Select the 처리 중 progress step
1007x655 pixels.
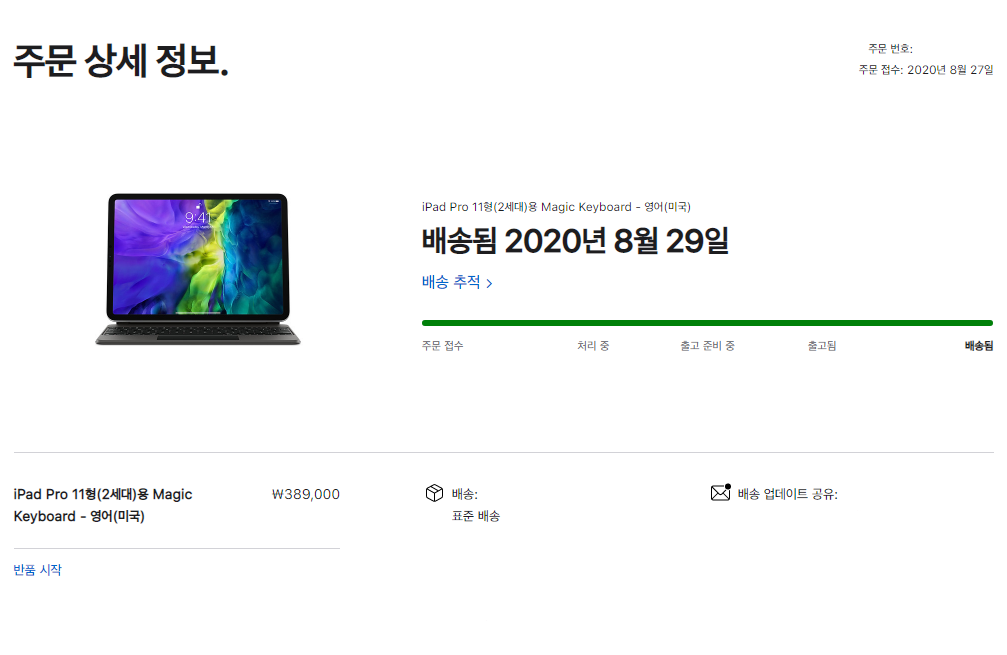[x=593, y=345]
